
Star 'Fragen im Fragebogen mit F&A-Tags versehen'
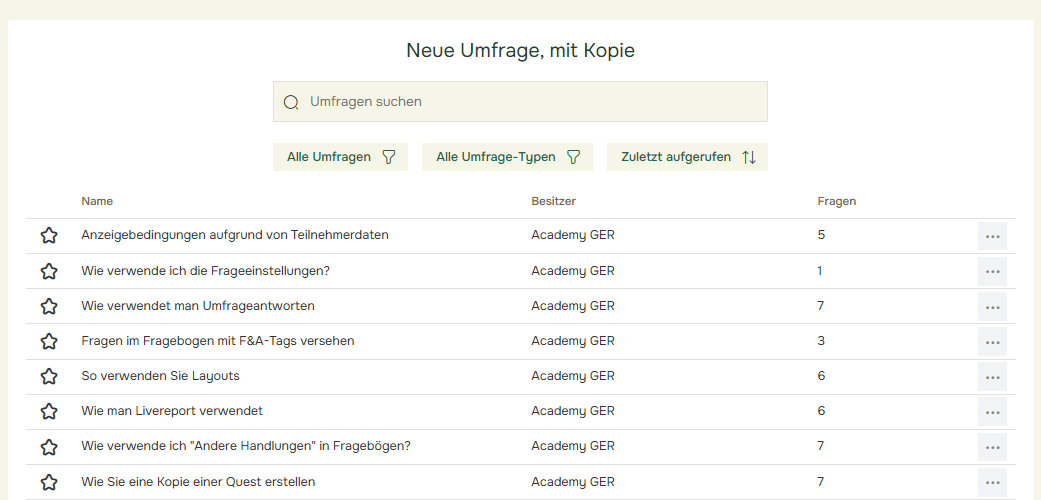[x=48, y=341]
